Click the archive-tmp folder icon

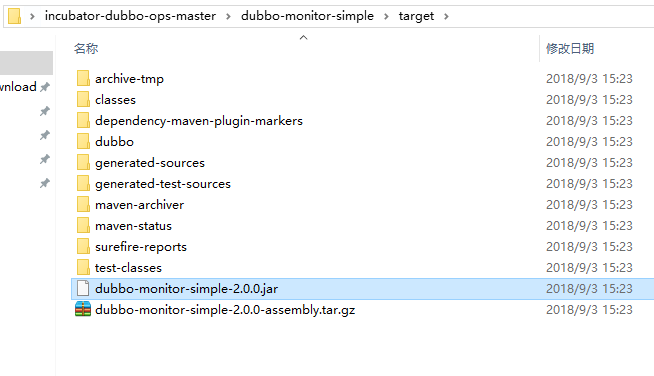tap(83, 78)
